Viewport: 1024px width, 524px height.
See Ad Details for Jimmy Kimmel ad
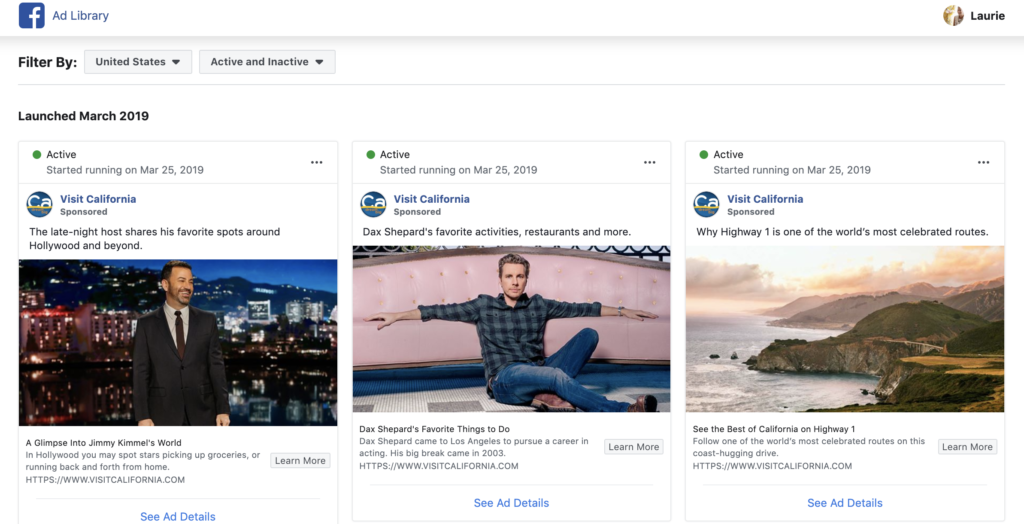tap(178, 516)
